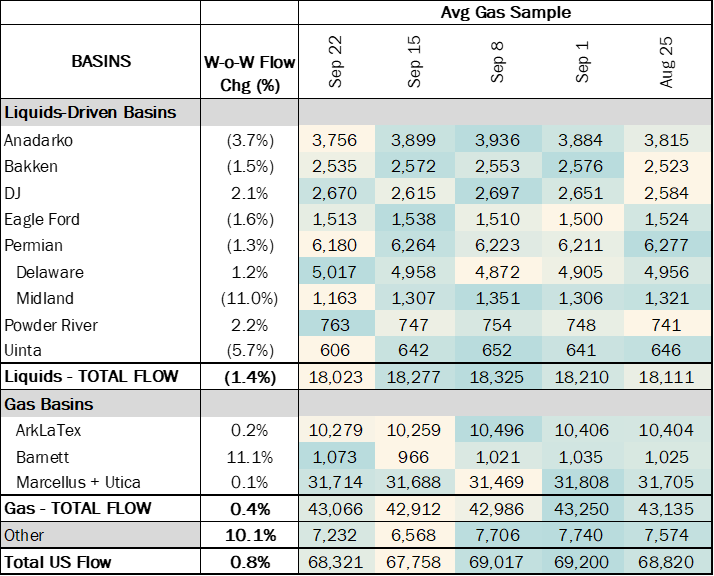Screen dimensions: 714x576
Task: Click Gas total Aug 25 value 43,135
Action: click(x=666, y=509)
